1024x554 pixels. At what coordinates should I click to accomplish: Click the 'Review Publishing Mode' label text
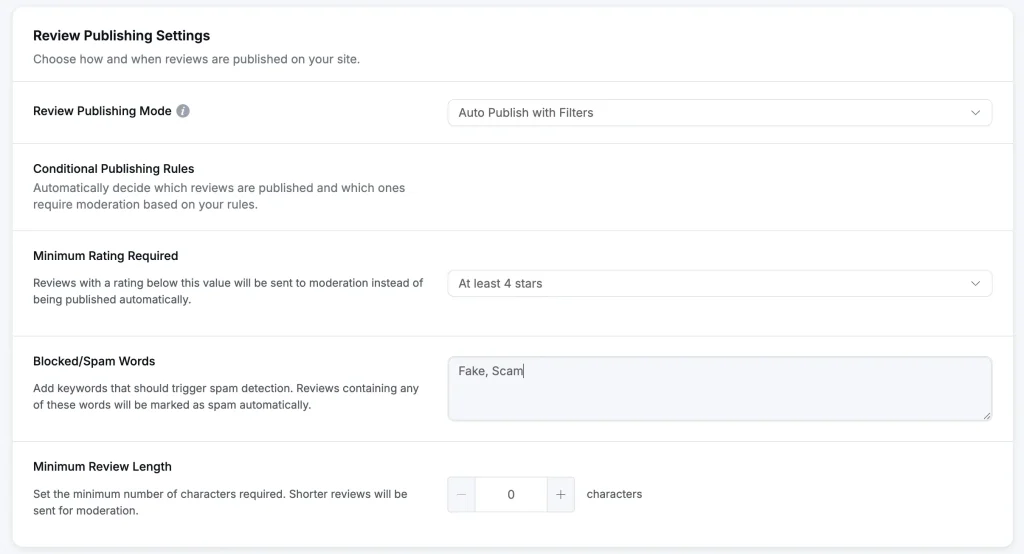[103, 111]
